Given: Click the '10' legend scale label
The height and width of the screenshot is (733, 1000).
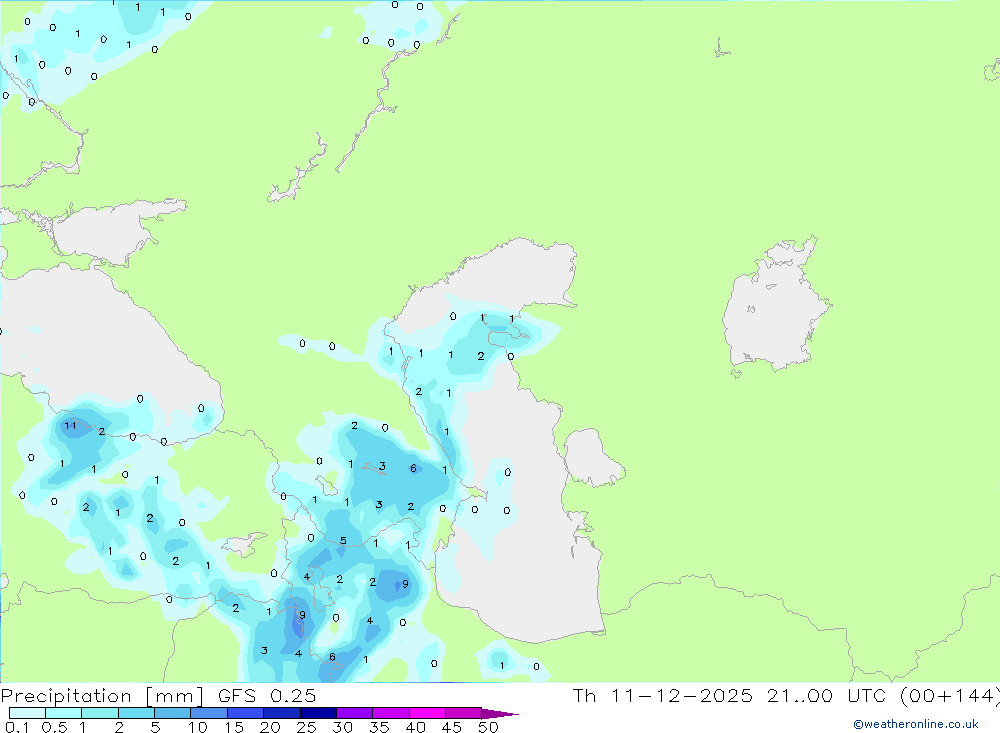Looking at the screenshot, I should 198,727.
